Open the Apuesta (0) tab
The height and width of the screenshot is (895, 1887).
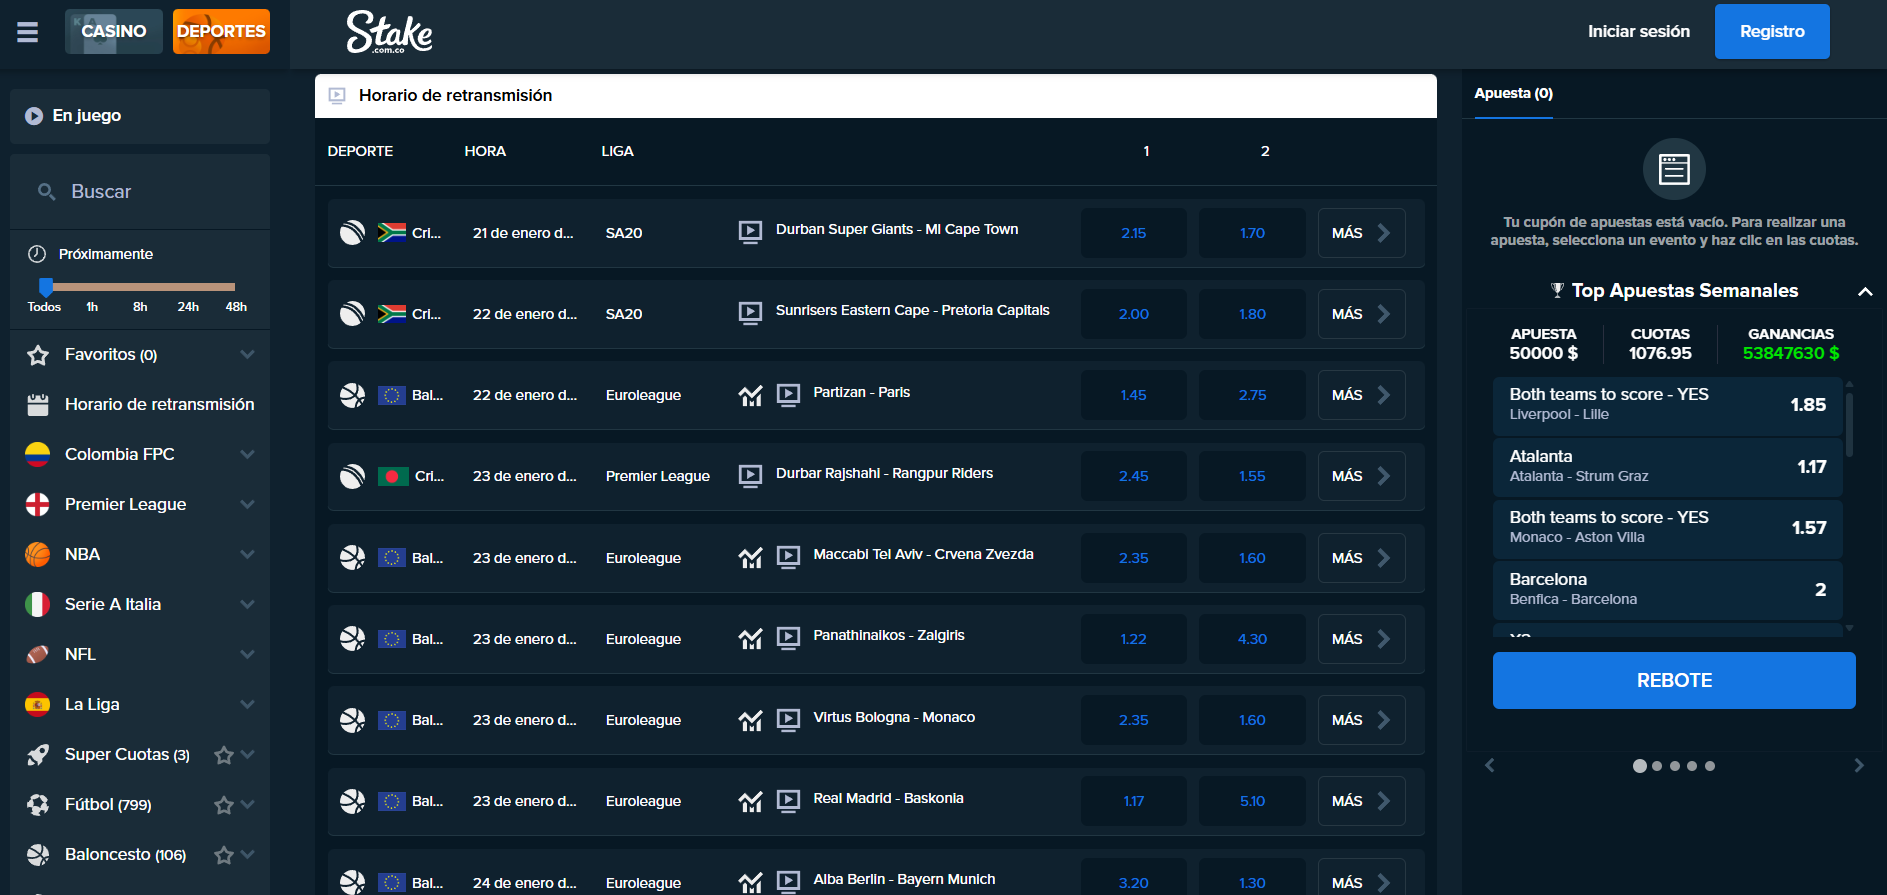(1513, 93)
